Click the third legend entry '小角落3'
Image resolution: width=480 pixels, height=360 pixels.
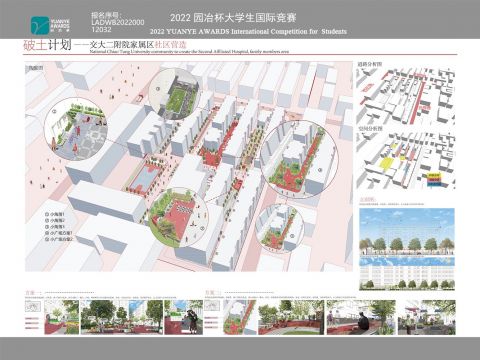point(55,227)
